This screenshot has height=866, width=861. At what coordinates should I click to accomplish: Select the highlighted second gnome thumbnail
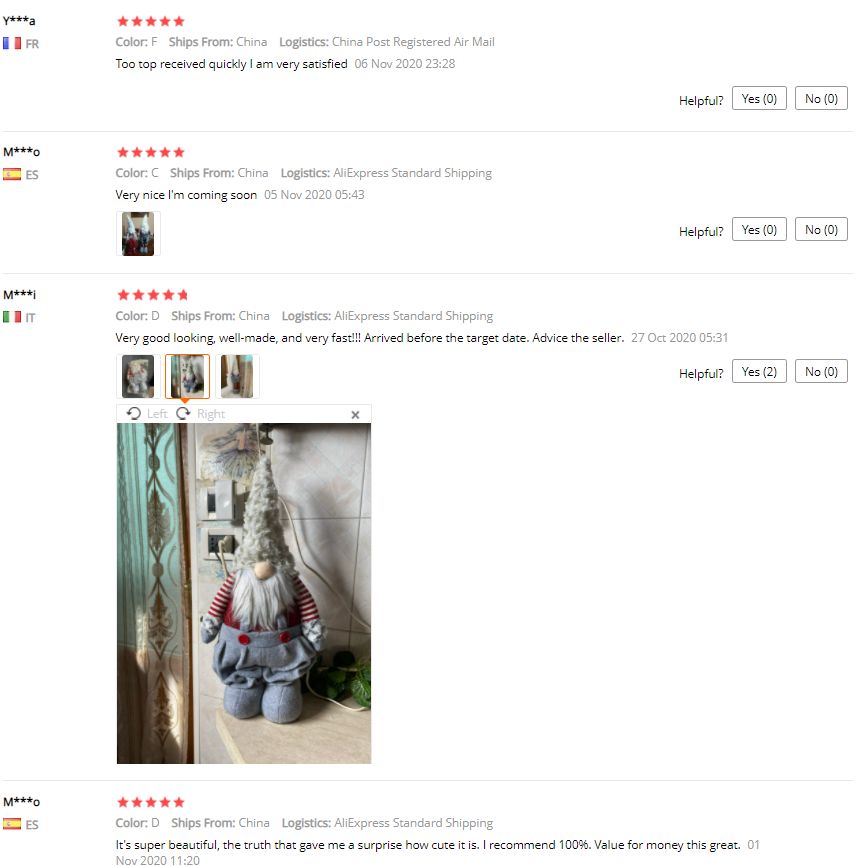coord(188,377)
